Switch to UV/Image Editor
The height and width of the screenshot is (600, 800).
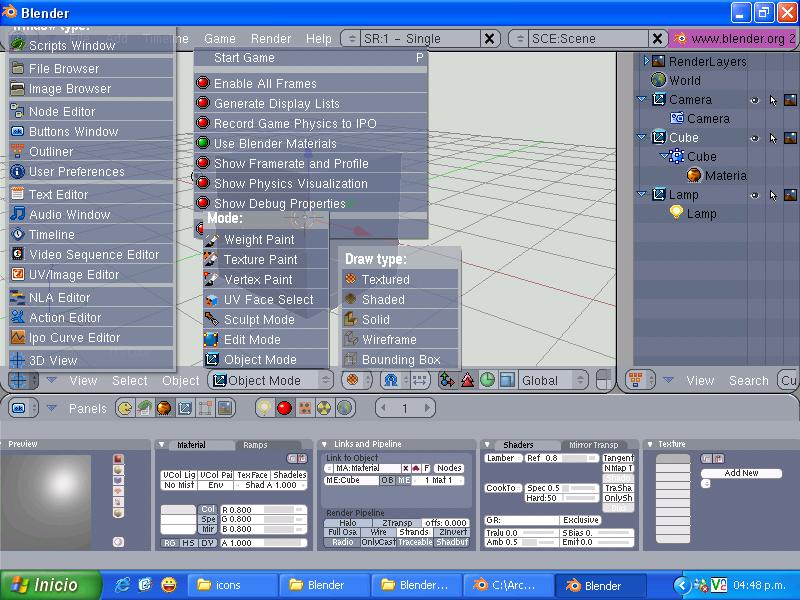pyautogui.click(x=91, y=274)
